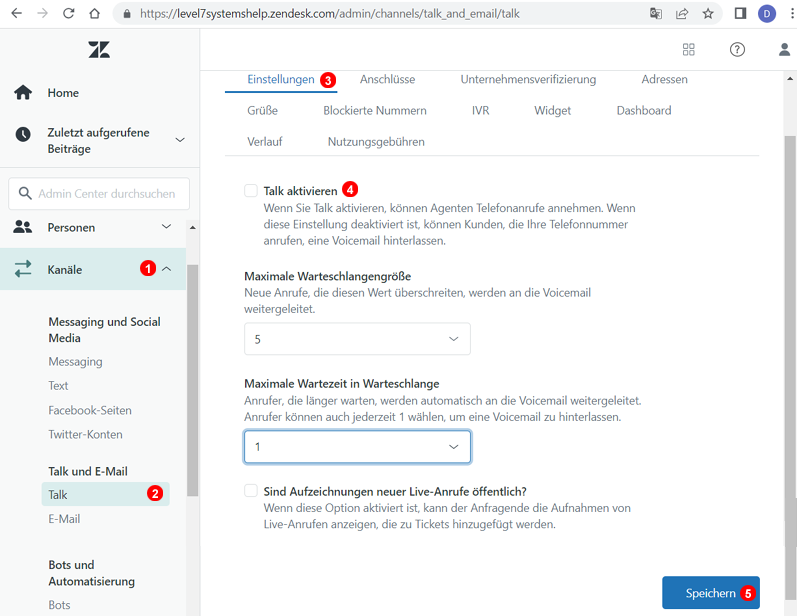Open the Blockierte Nummern tab

[x=375, y=110]
